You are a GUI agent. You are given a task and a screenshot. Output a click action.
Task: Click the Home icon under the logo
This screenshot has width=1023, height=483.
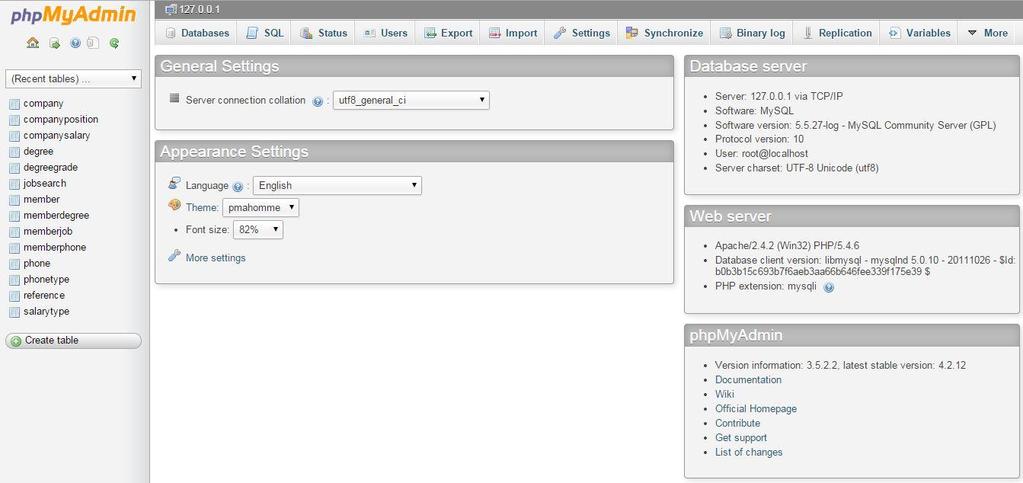click(33, 43)
